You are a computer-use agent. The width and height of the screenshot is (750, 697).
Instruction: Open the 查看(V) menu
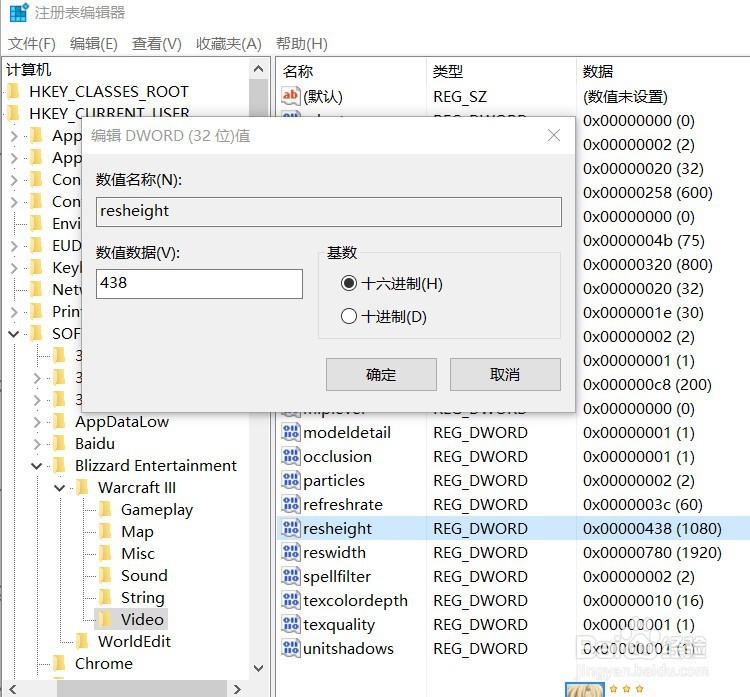(157, 44)
